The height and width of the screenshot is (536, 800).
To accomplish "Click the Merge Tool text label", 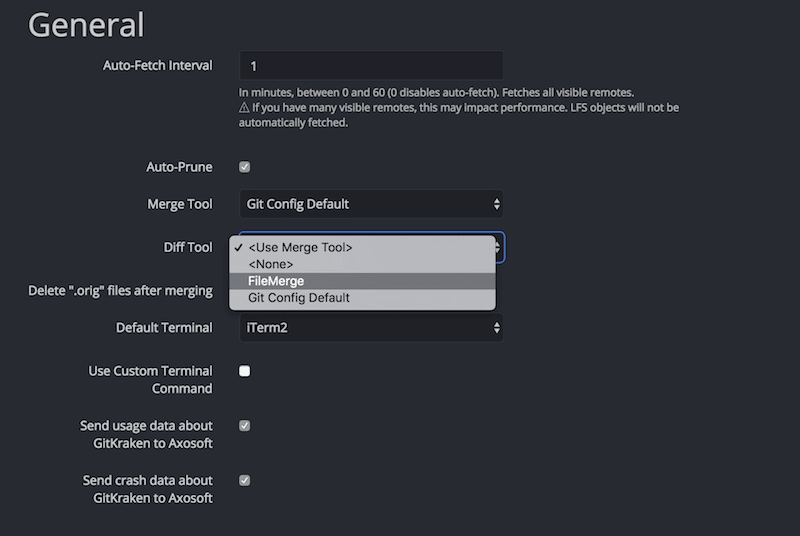I will (179, 204).
